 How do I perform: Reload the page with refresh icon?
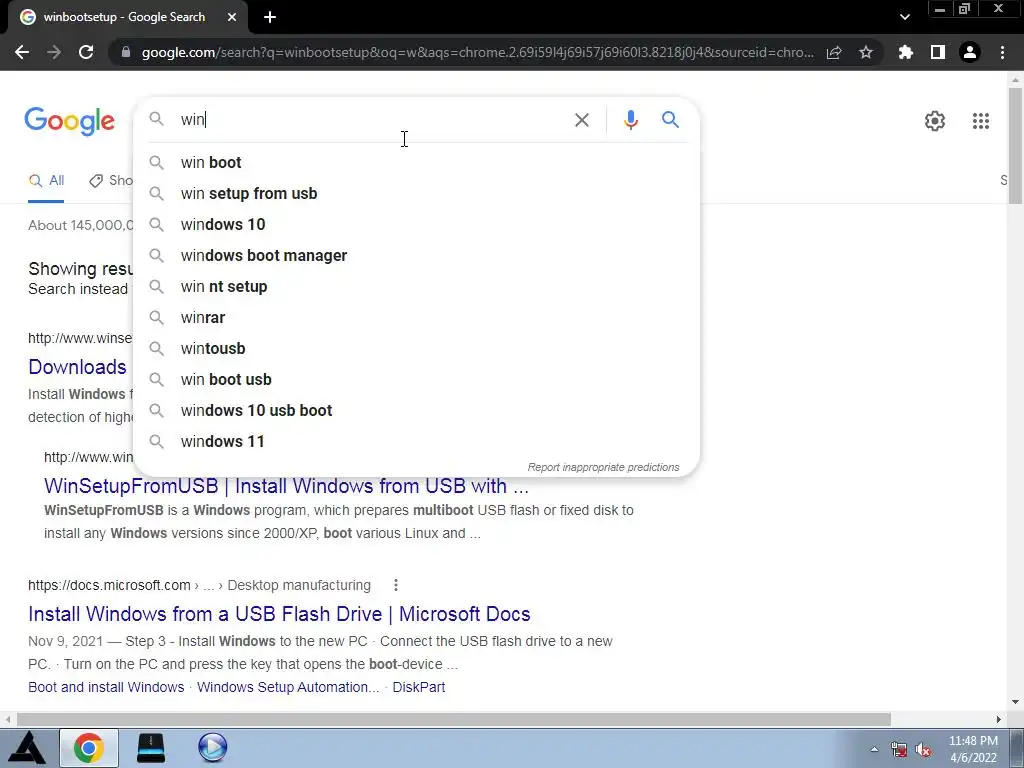click(86, 52)
